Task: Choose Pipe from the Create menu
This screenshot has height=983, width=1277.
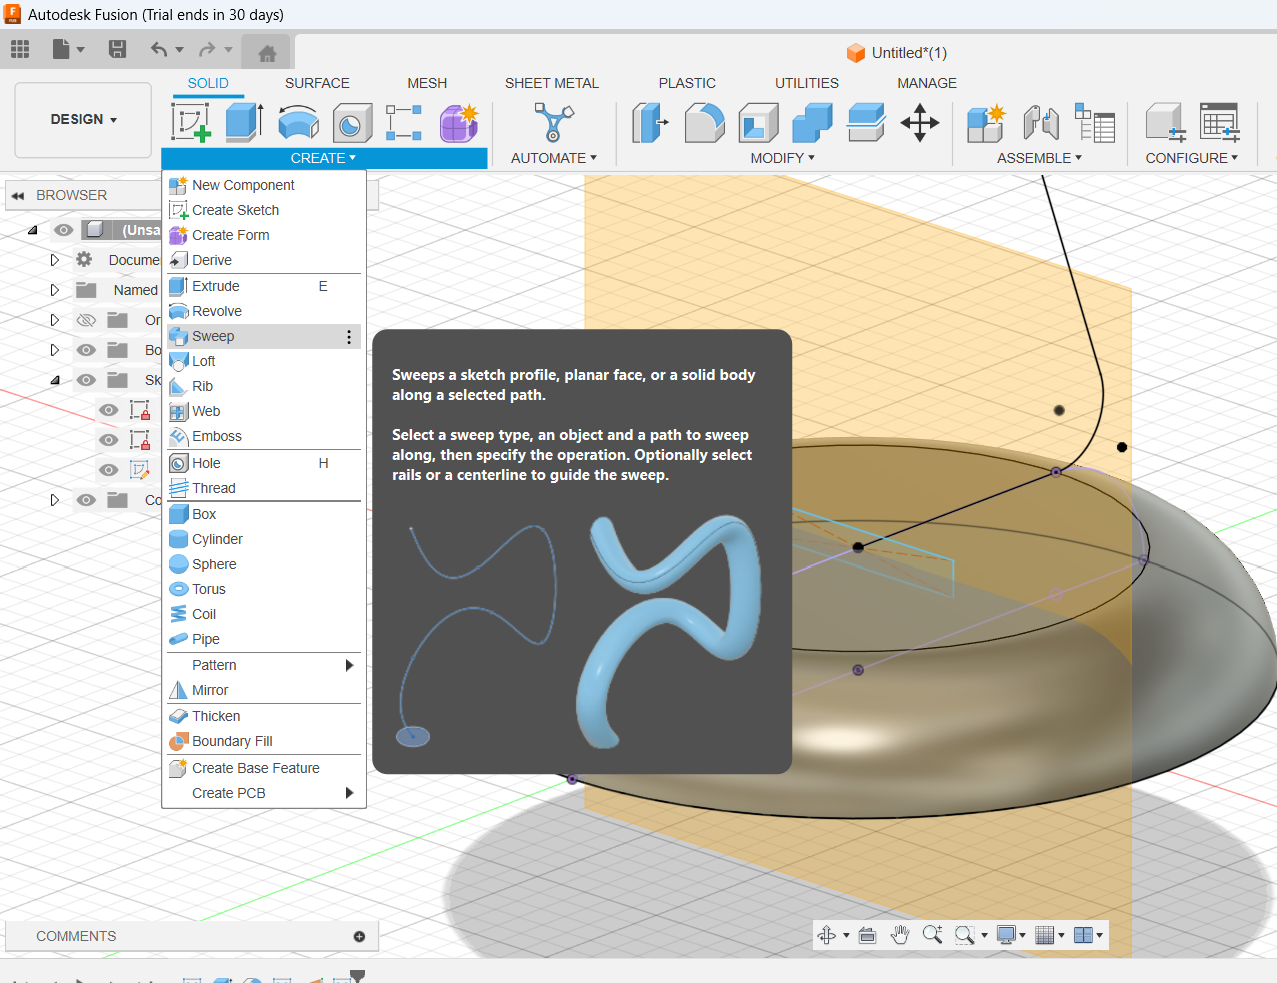Action: 264,639
